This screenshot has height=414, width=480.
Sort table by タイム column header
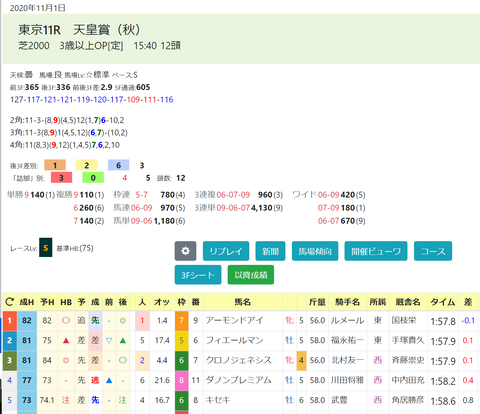[443, 302]
